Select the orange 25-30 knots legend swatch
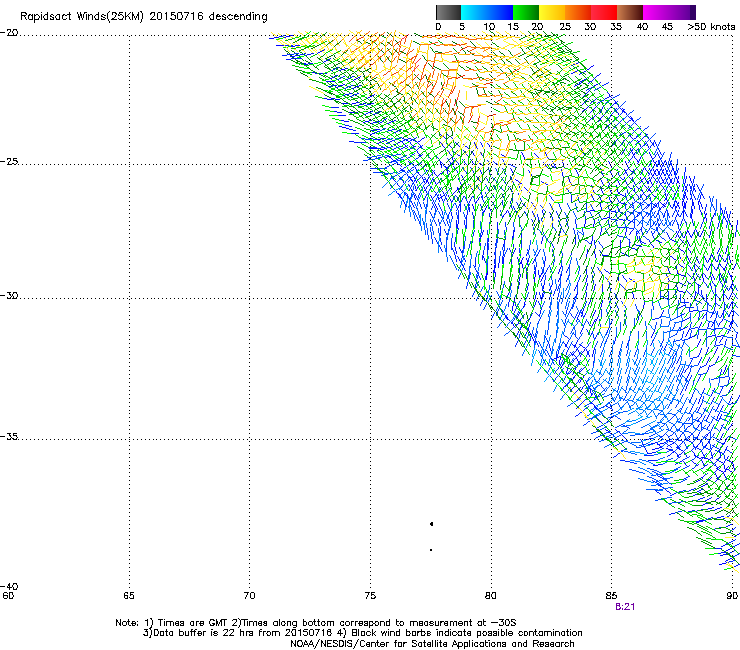This screenshot has height=650, width=740. [578, 12]
